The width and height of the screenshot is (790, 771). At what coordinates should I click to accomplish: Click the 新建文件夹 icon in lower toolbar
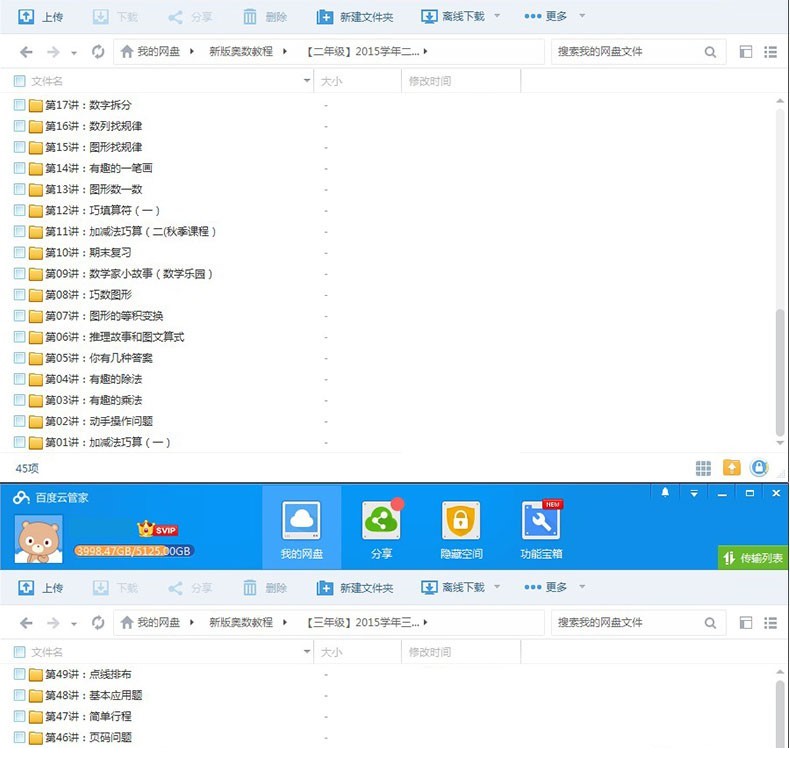tap(324, 588)
